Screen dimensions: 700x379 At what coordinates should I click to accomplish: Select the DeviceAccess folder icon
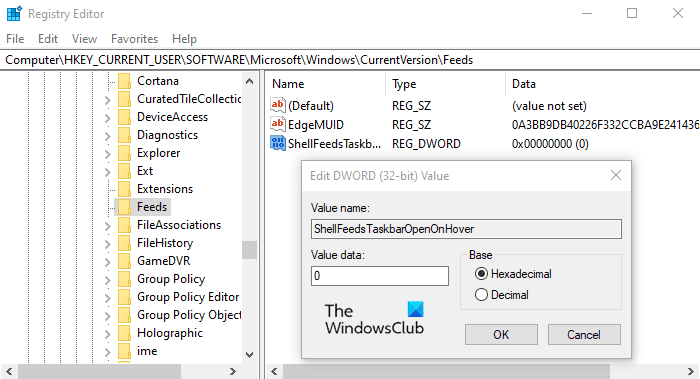(x=125, y=117)
